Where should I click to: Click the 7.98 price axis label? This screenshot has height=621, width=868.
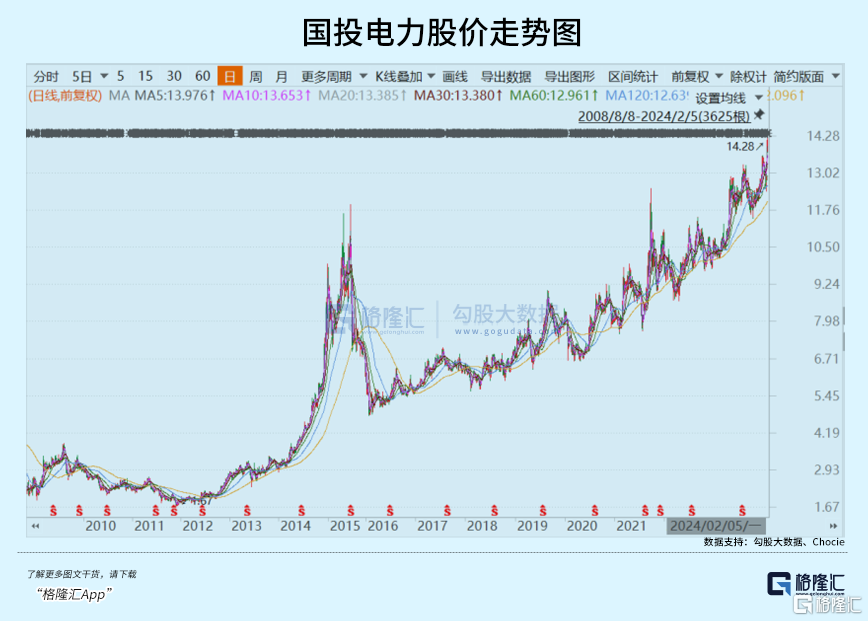coord(827,321)
